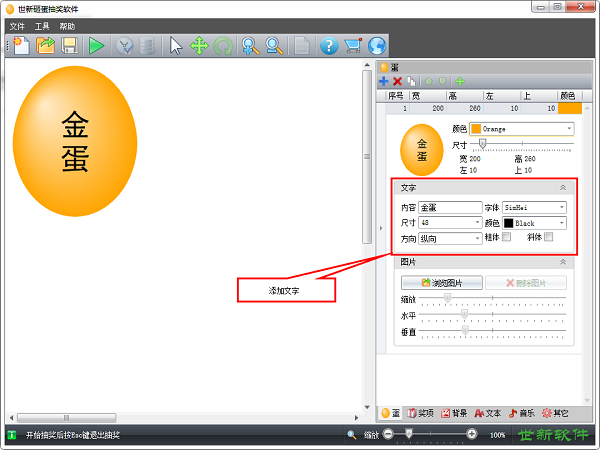Create a new file from toolbar

point(21,46)
